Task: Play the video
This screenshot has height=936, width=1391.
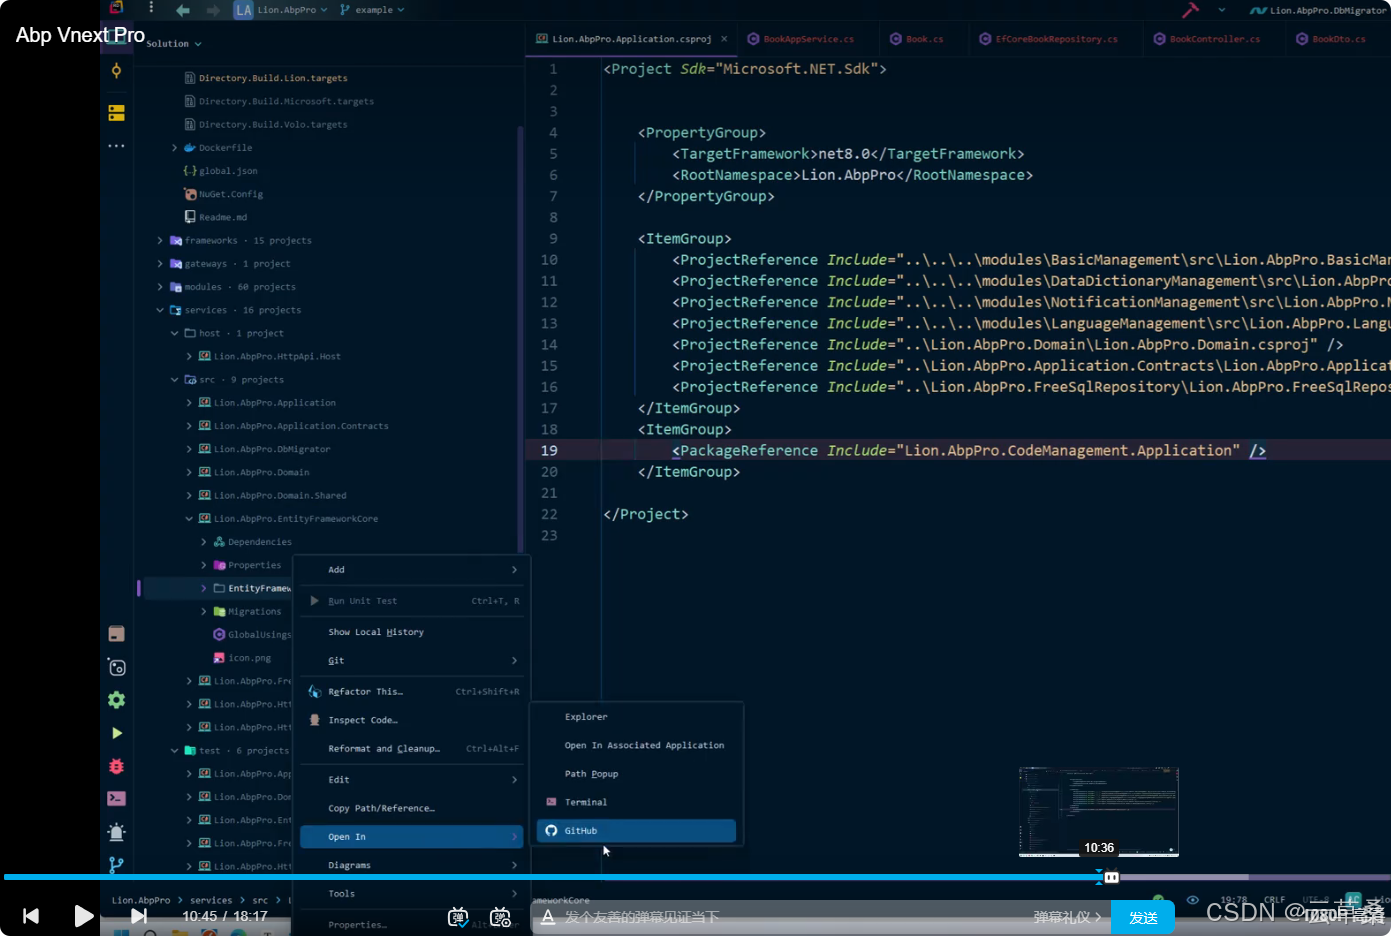Action: 84,915
